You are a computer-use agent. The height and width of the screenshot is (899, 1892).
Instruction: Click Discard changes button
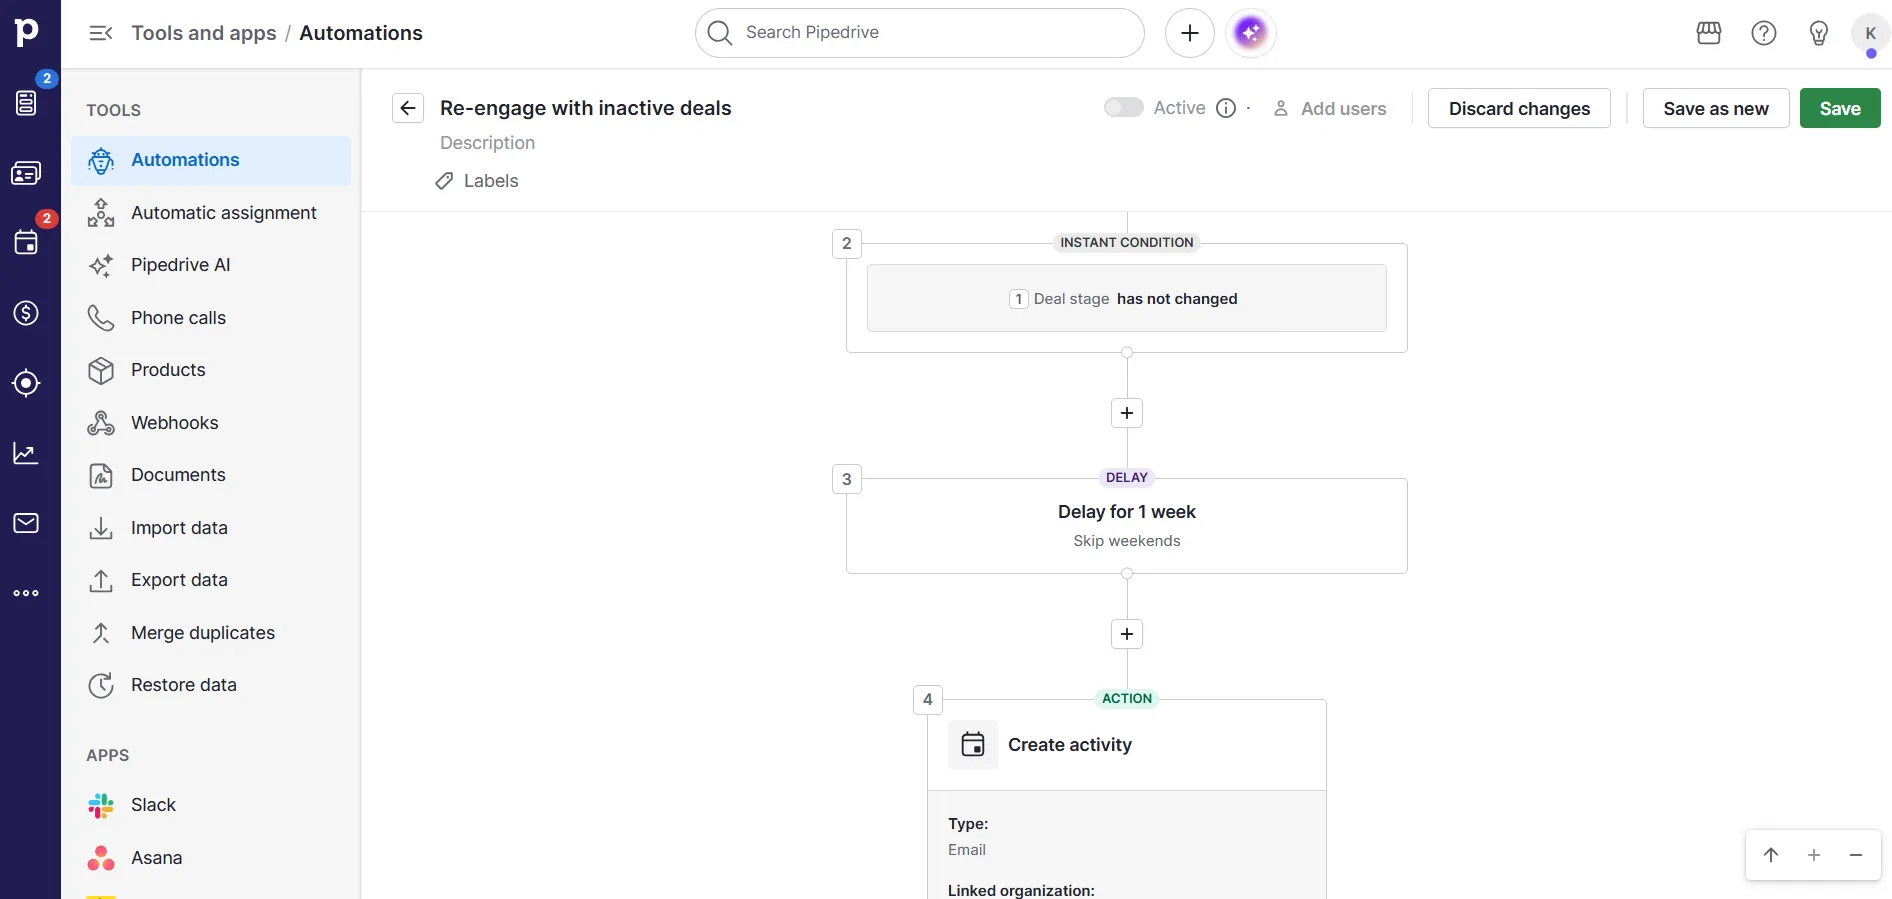click(1519, 108)
